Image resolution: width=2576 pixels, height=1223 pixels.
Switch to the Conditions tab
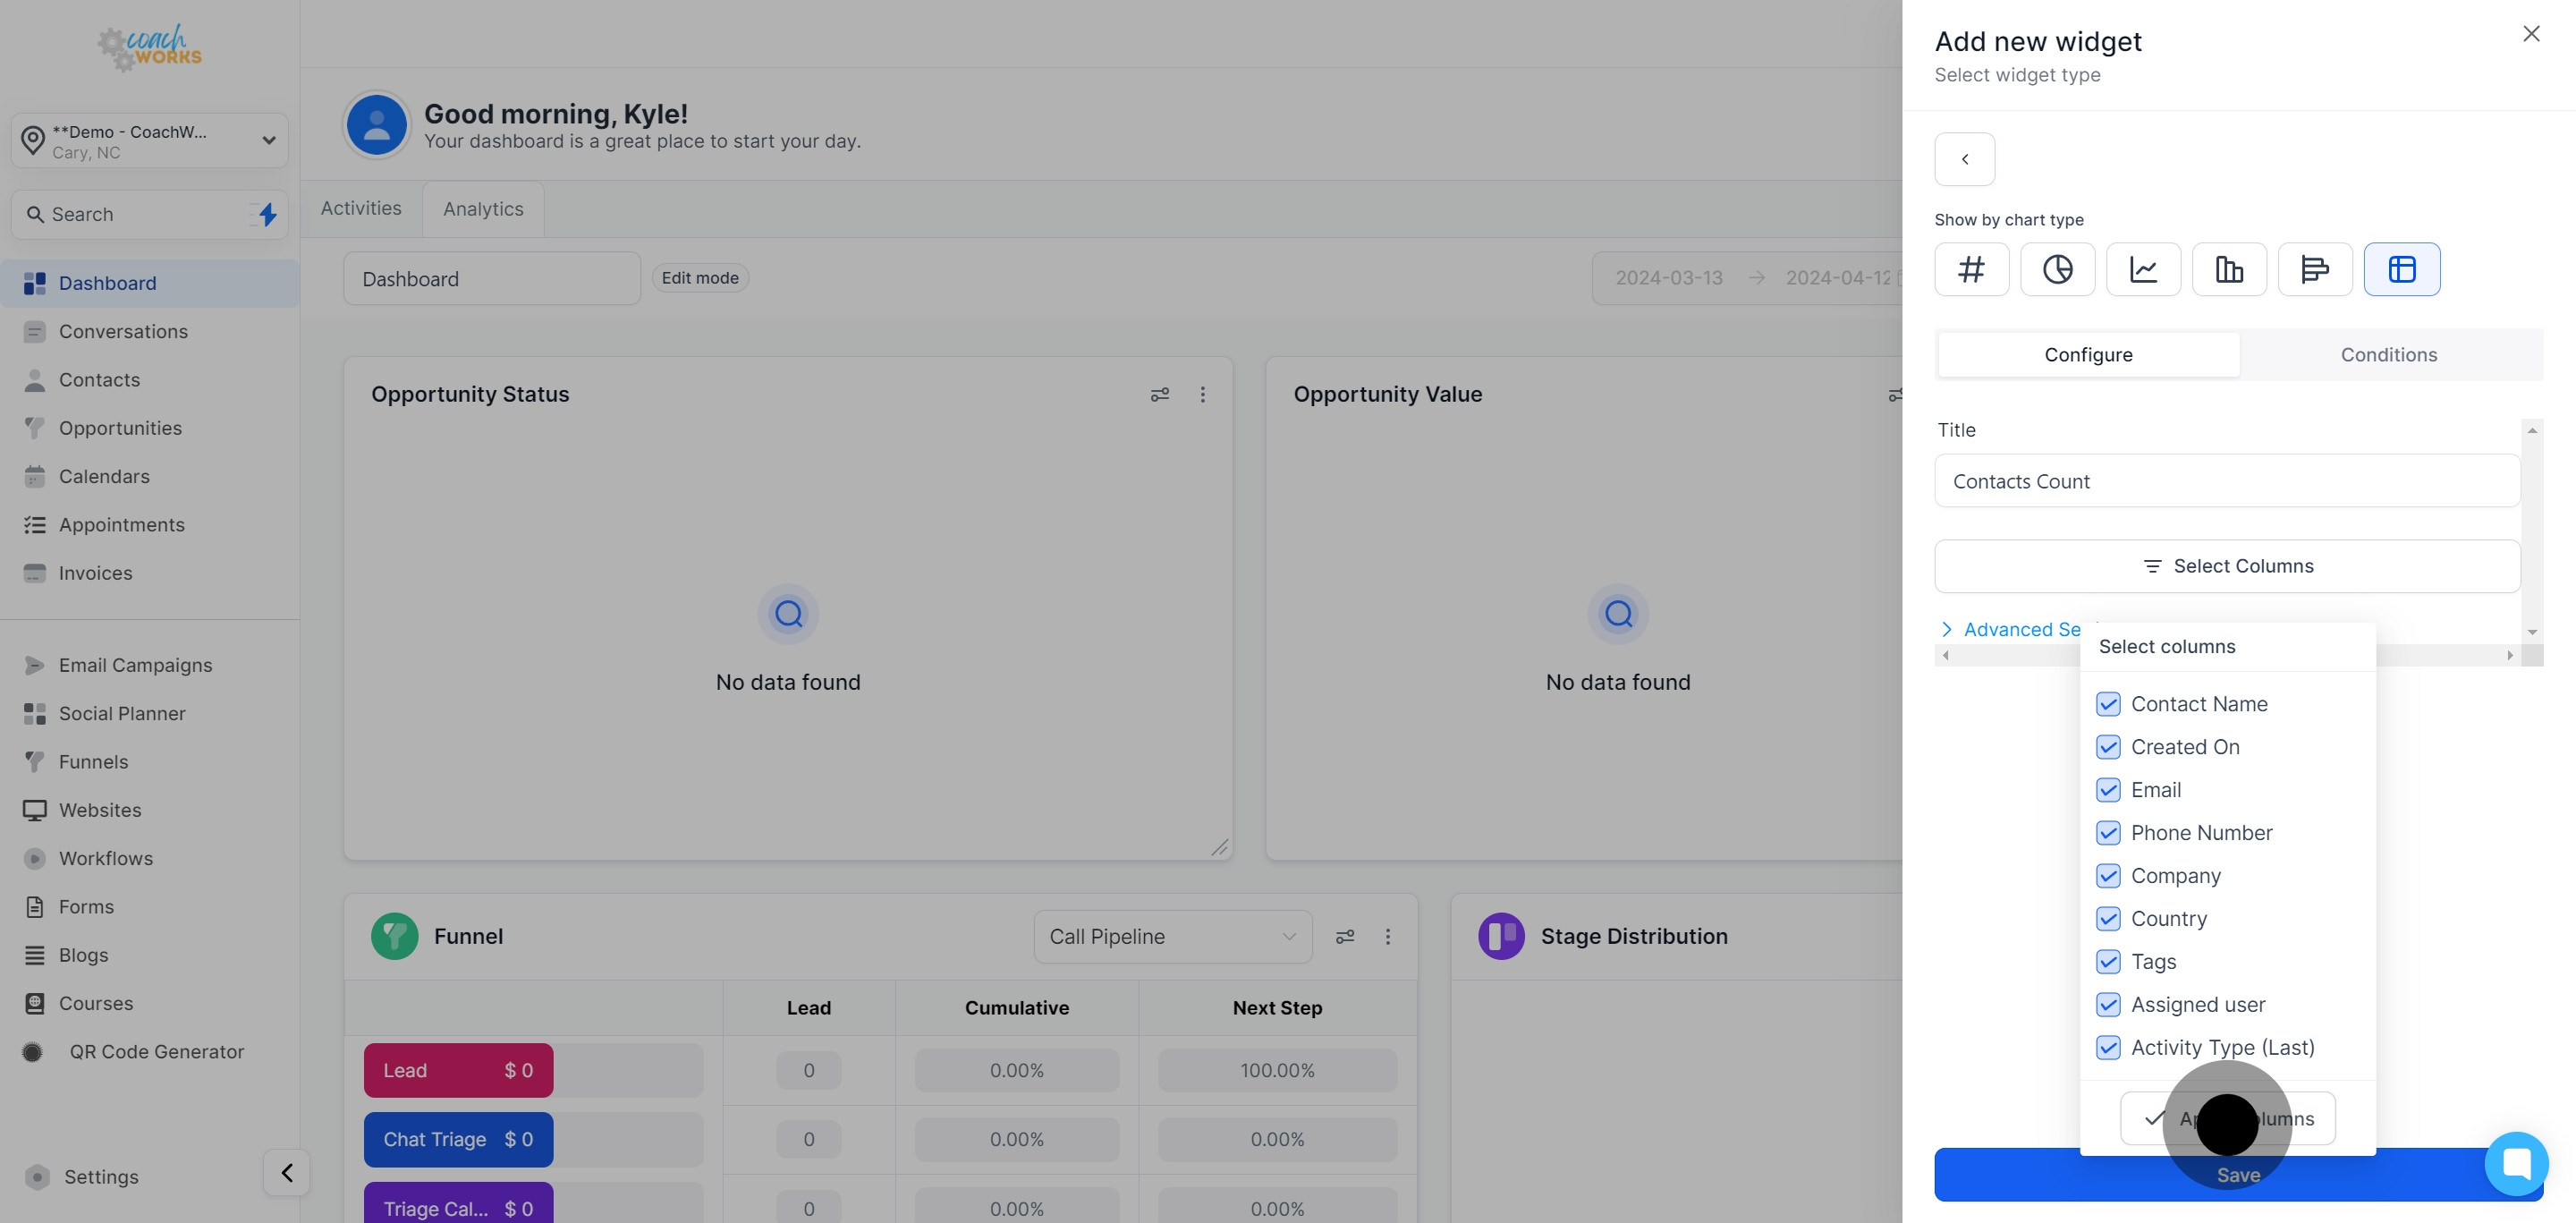pyautogui.click(x=2388, y=355)
